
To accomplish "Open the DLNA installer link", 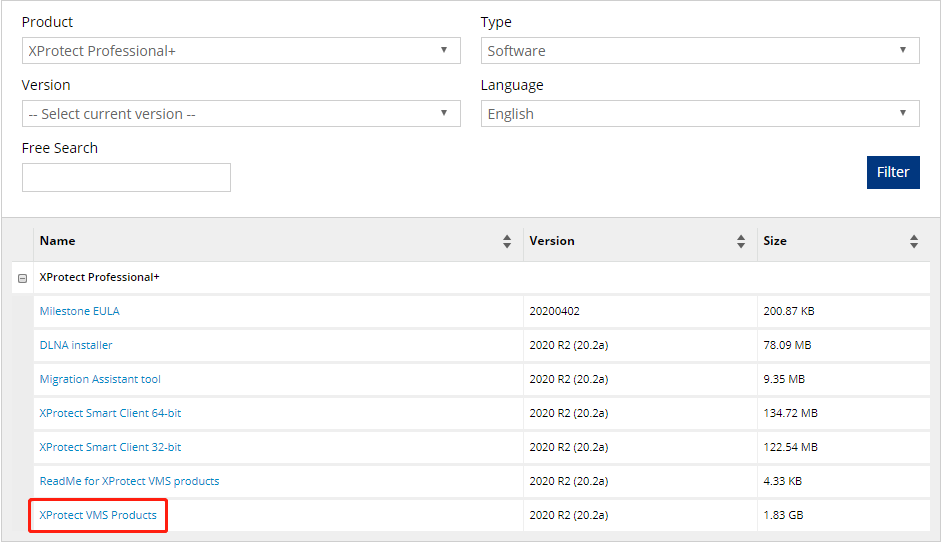I will coord(76,345).
